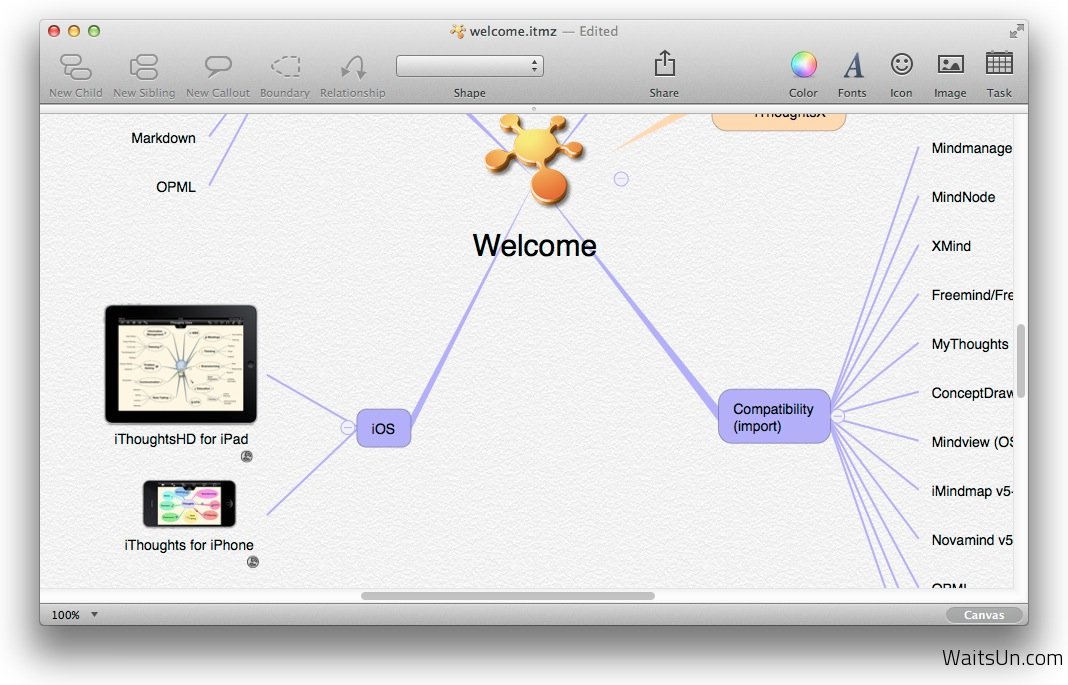Select the Boundary tool icon
The height and width of the screenshot is (685, 1068).
(x=285, y=67)
